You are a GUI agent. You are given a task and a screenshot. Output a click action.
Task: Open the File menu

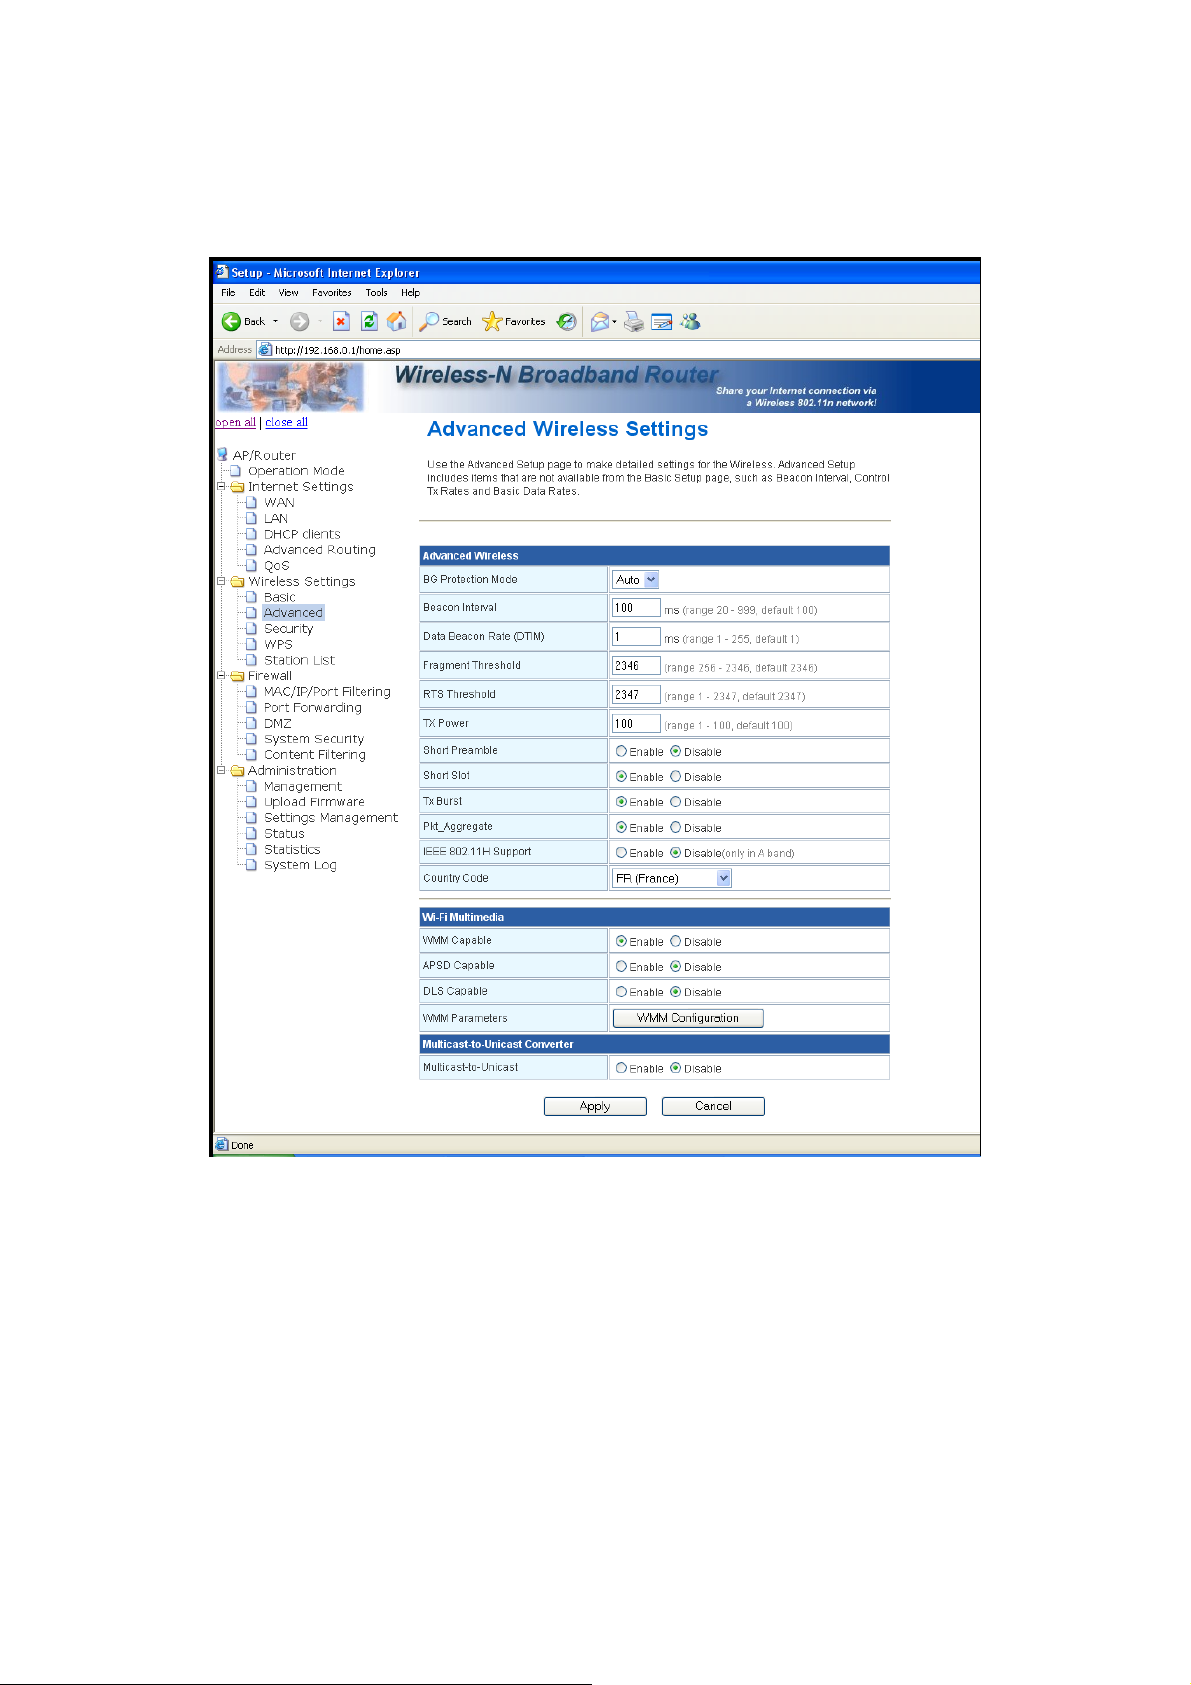click(228, 293)
